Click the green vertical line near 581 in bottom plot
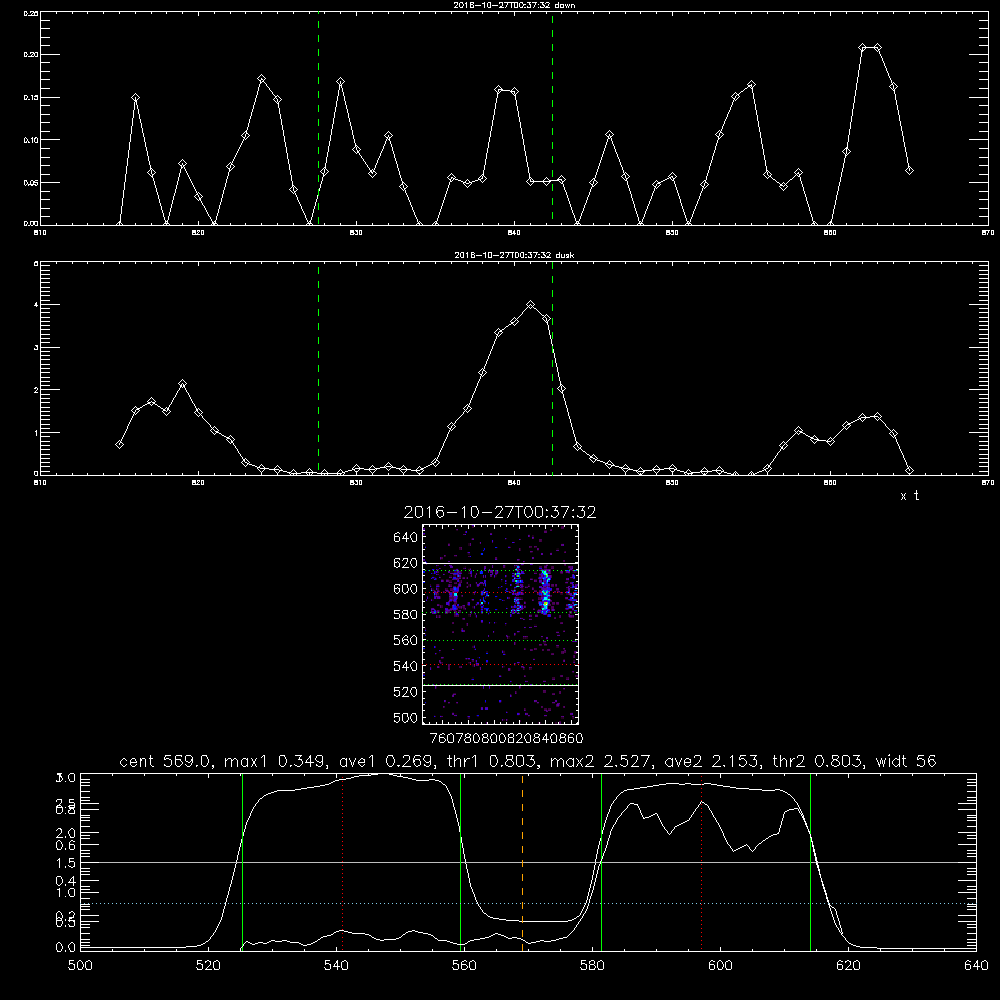Screen dimensions: 1000x1000 pyautogui.click(x=601, y=861)
